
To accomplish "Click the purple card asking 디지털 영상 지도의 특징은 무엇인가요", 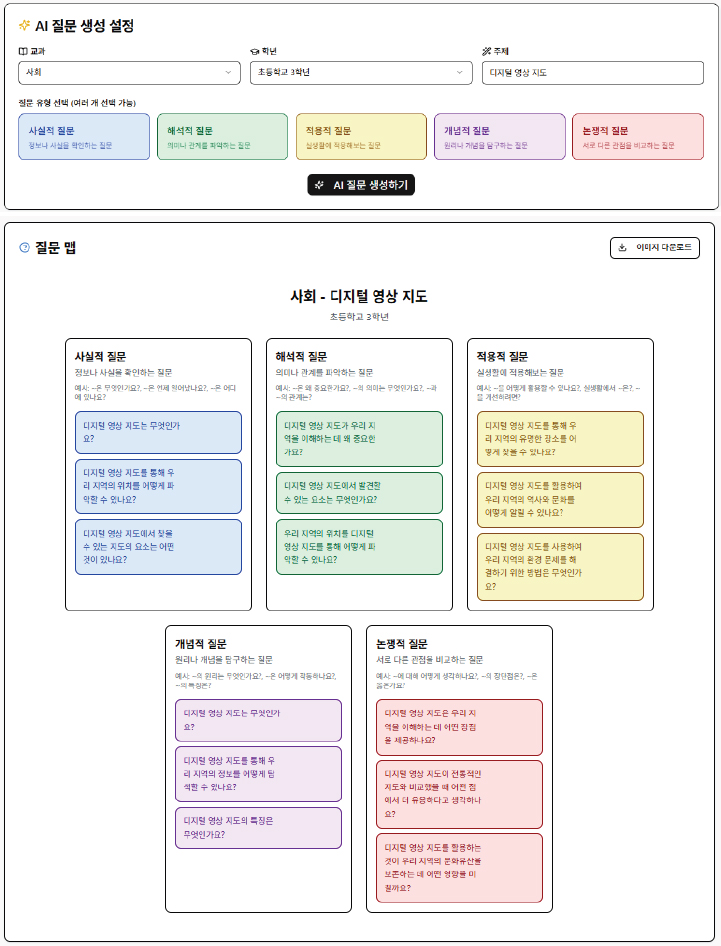I will 258,828.
